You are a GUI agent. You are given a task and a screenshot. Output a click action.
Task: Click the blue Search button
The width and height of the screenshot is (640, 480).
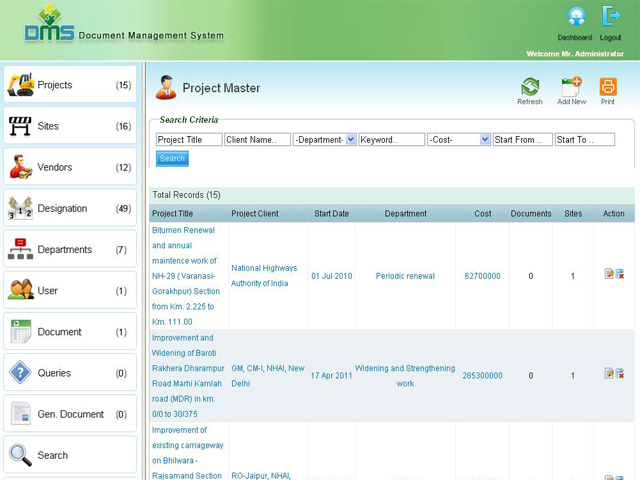(x=172, y=158)
